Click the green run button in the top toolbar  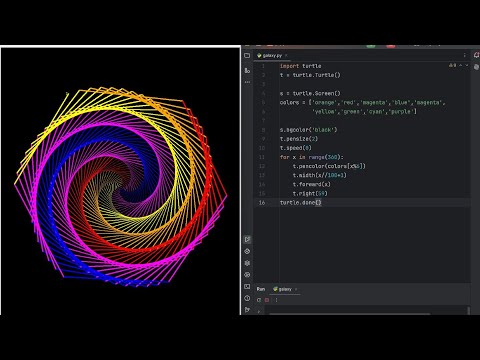click(371, 46)
